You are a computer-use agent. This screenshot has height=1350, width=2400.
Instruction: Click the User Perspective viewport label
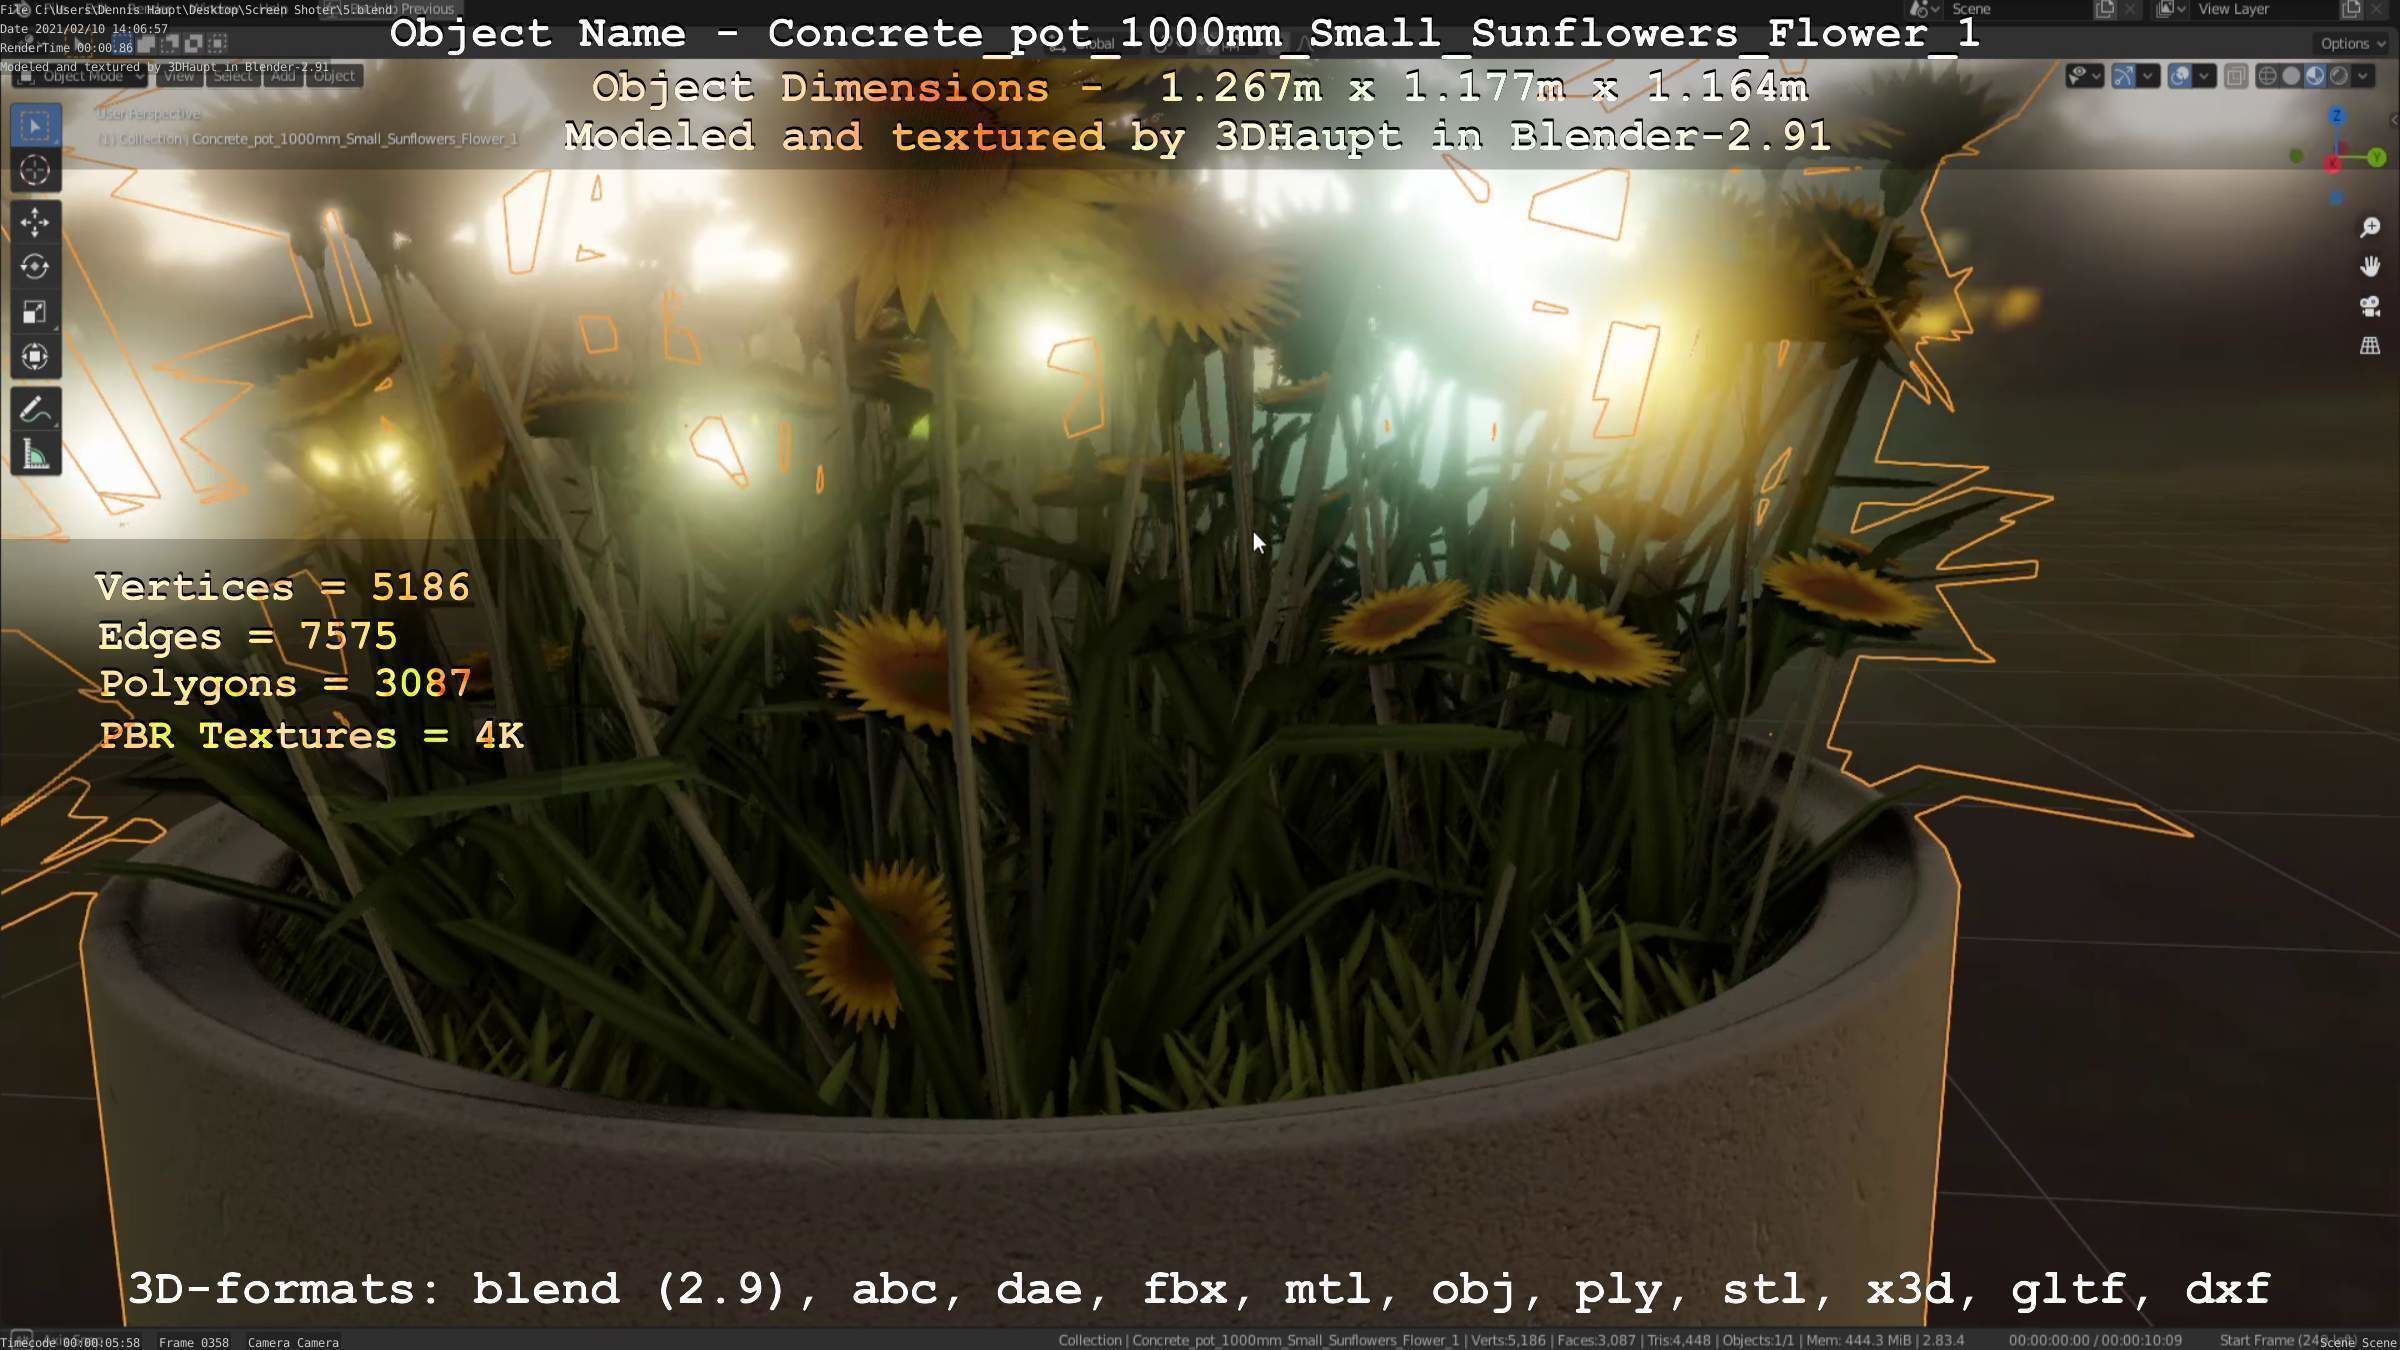pos(148,114)
